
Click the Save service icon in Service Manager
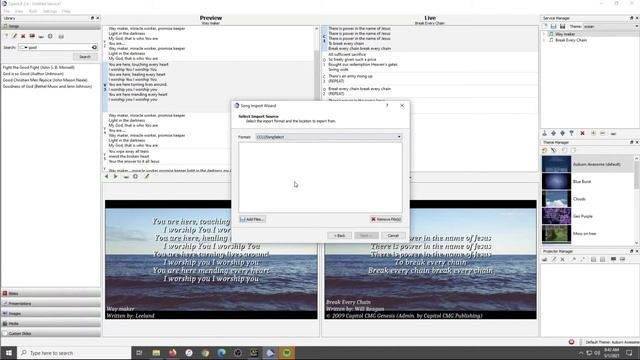click(x=562, y=27)
